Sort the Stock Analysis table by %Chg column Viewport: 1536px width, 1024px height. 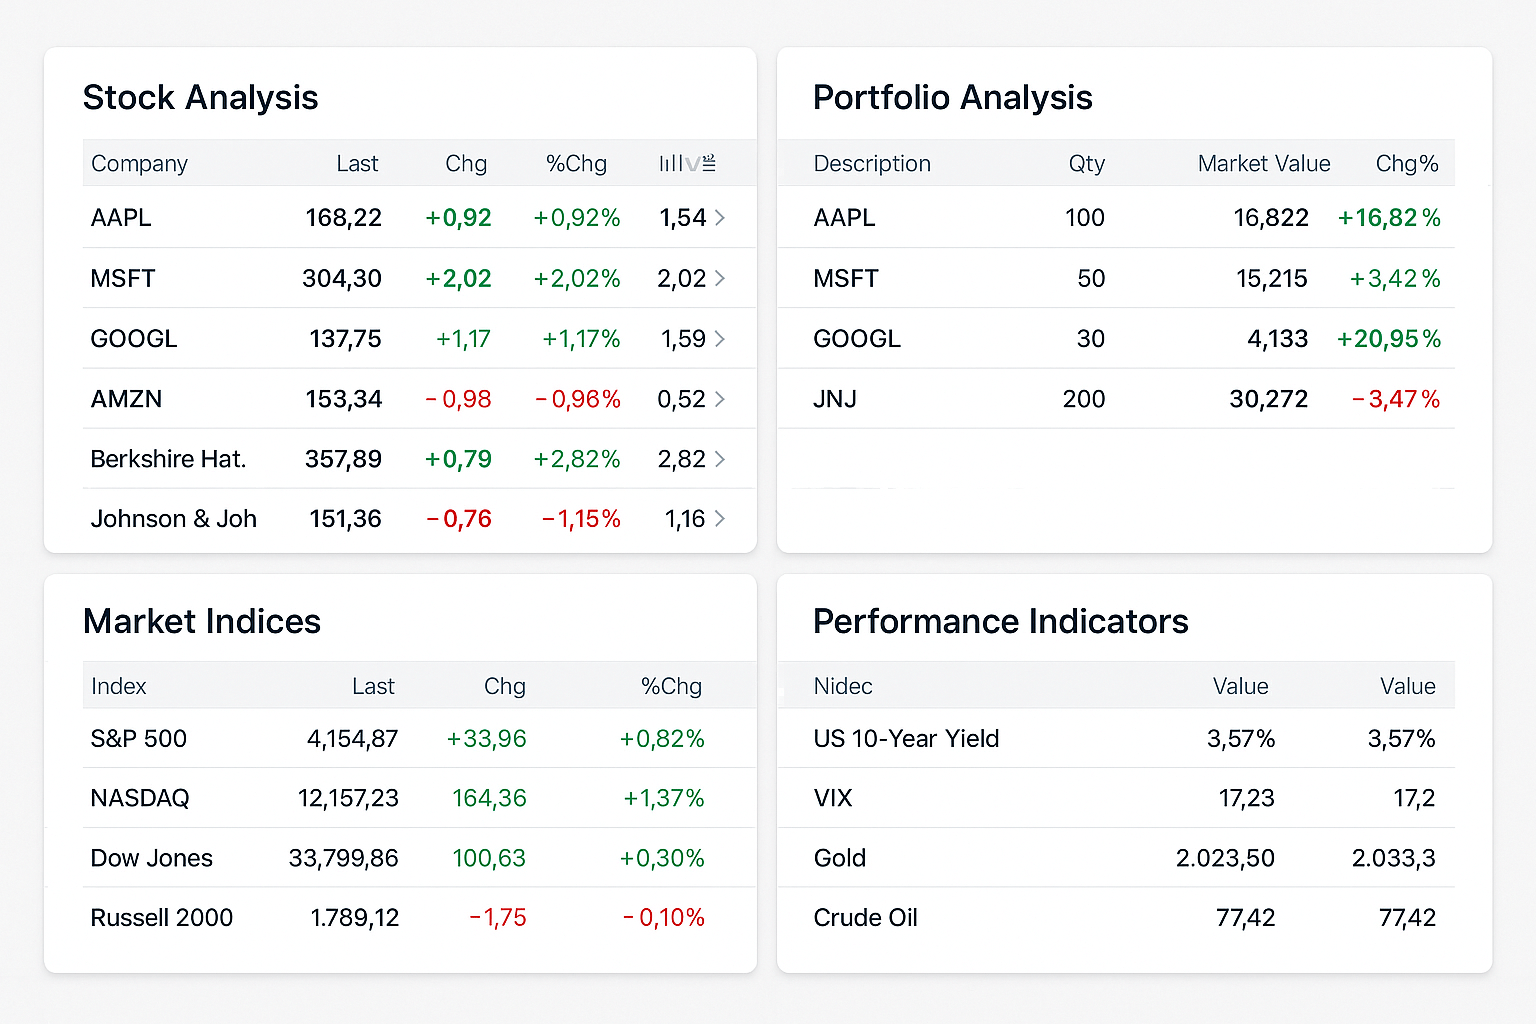pyautogui.click(x=576, y=163)
